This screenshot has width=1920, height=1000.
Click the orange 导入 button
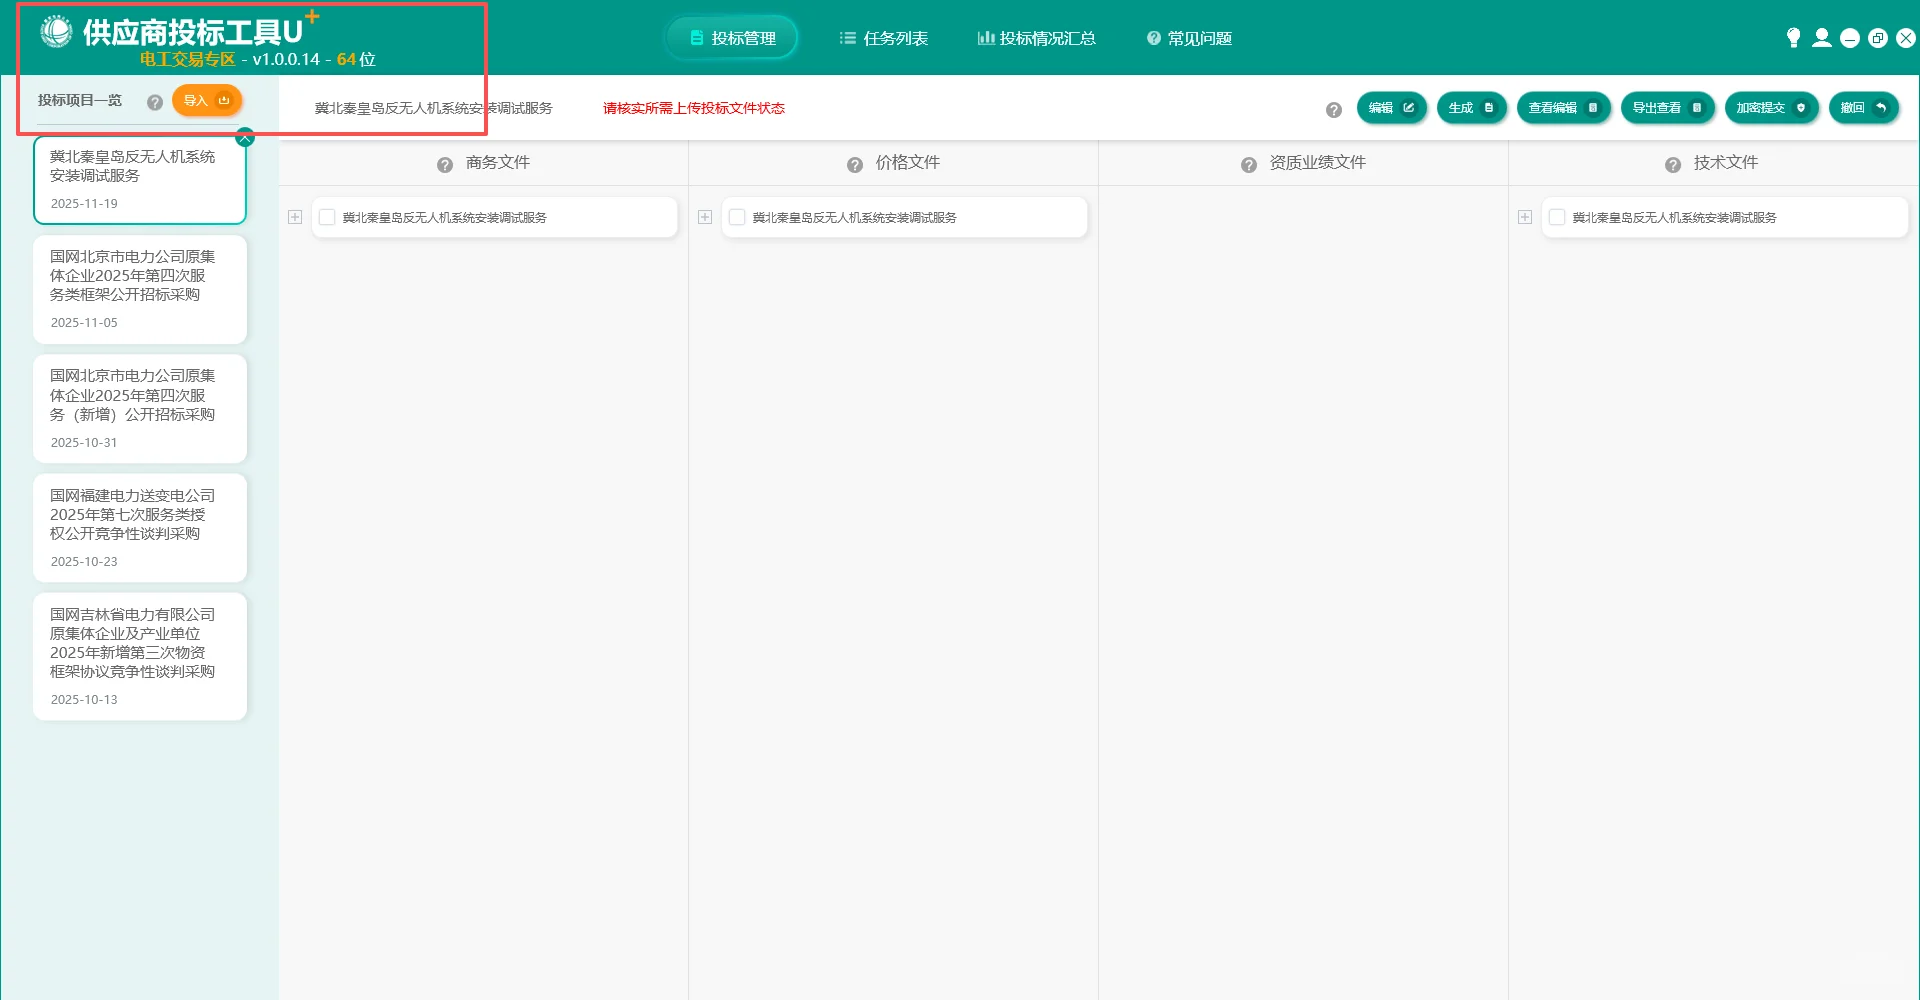coord(207,100)
